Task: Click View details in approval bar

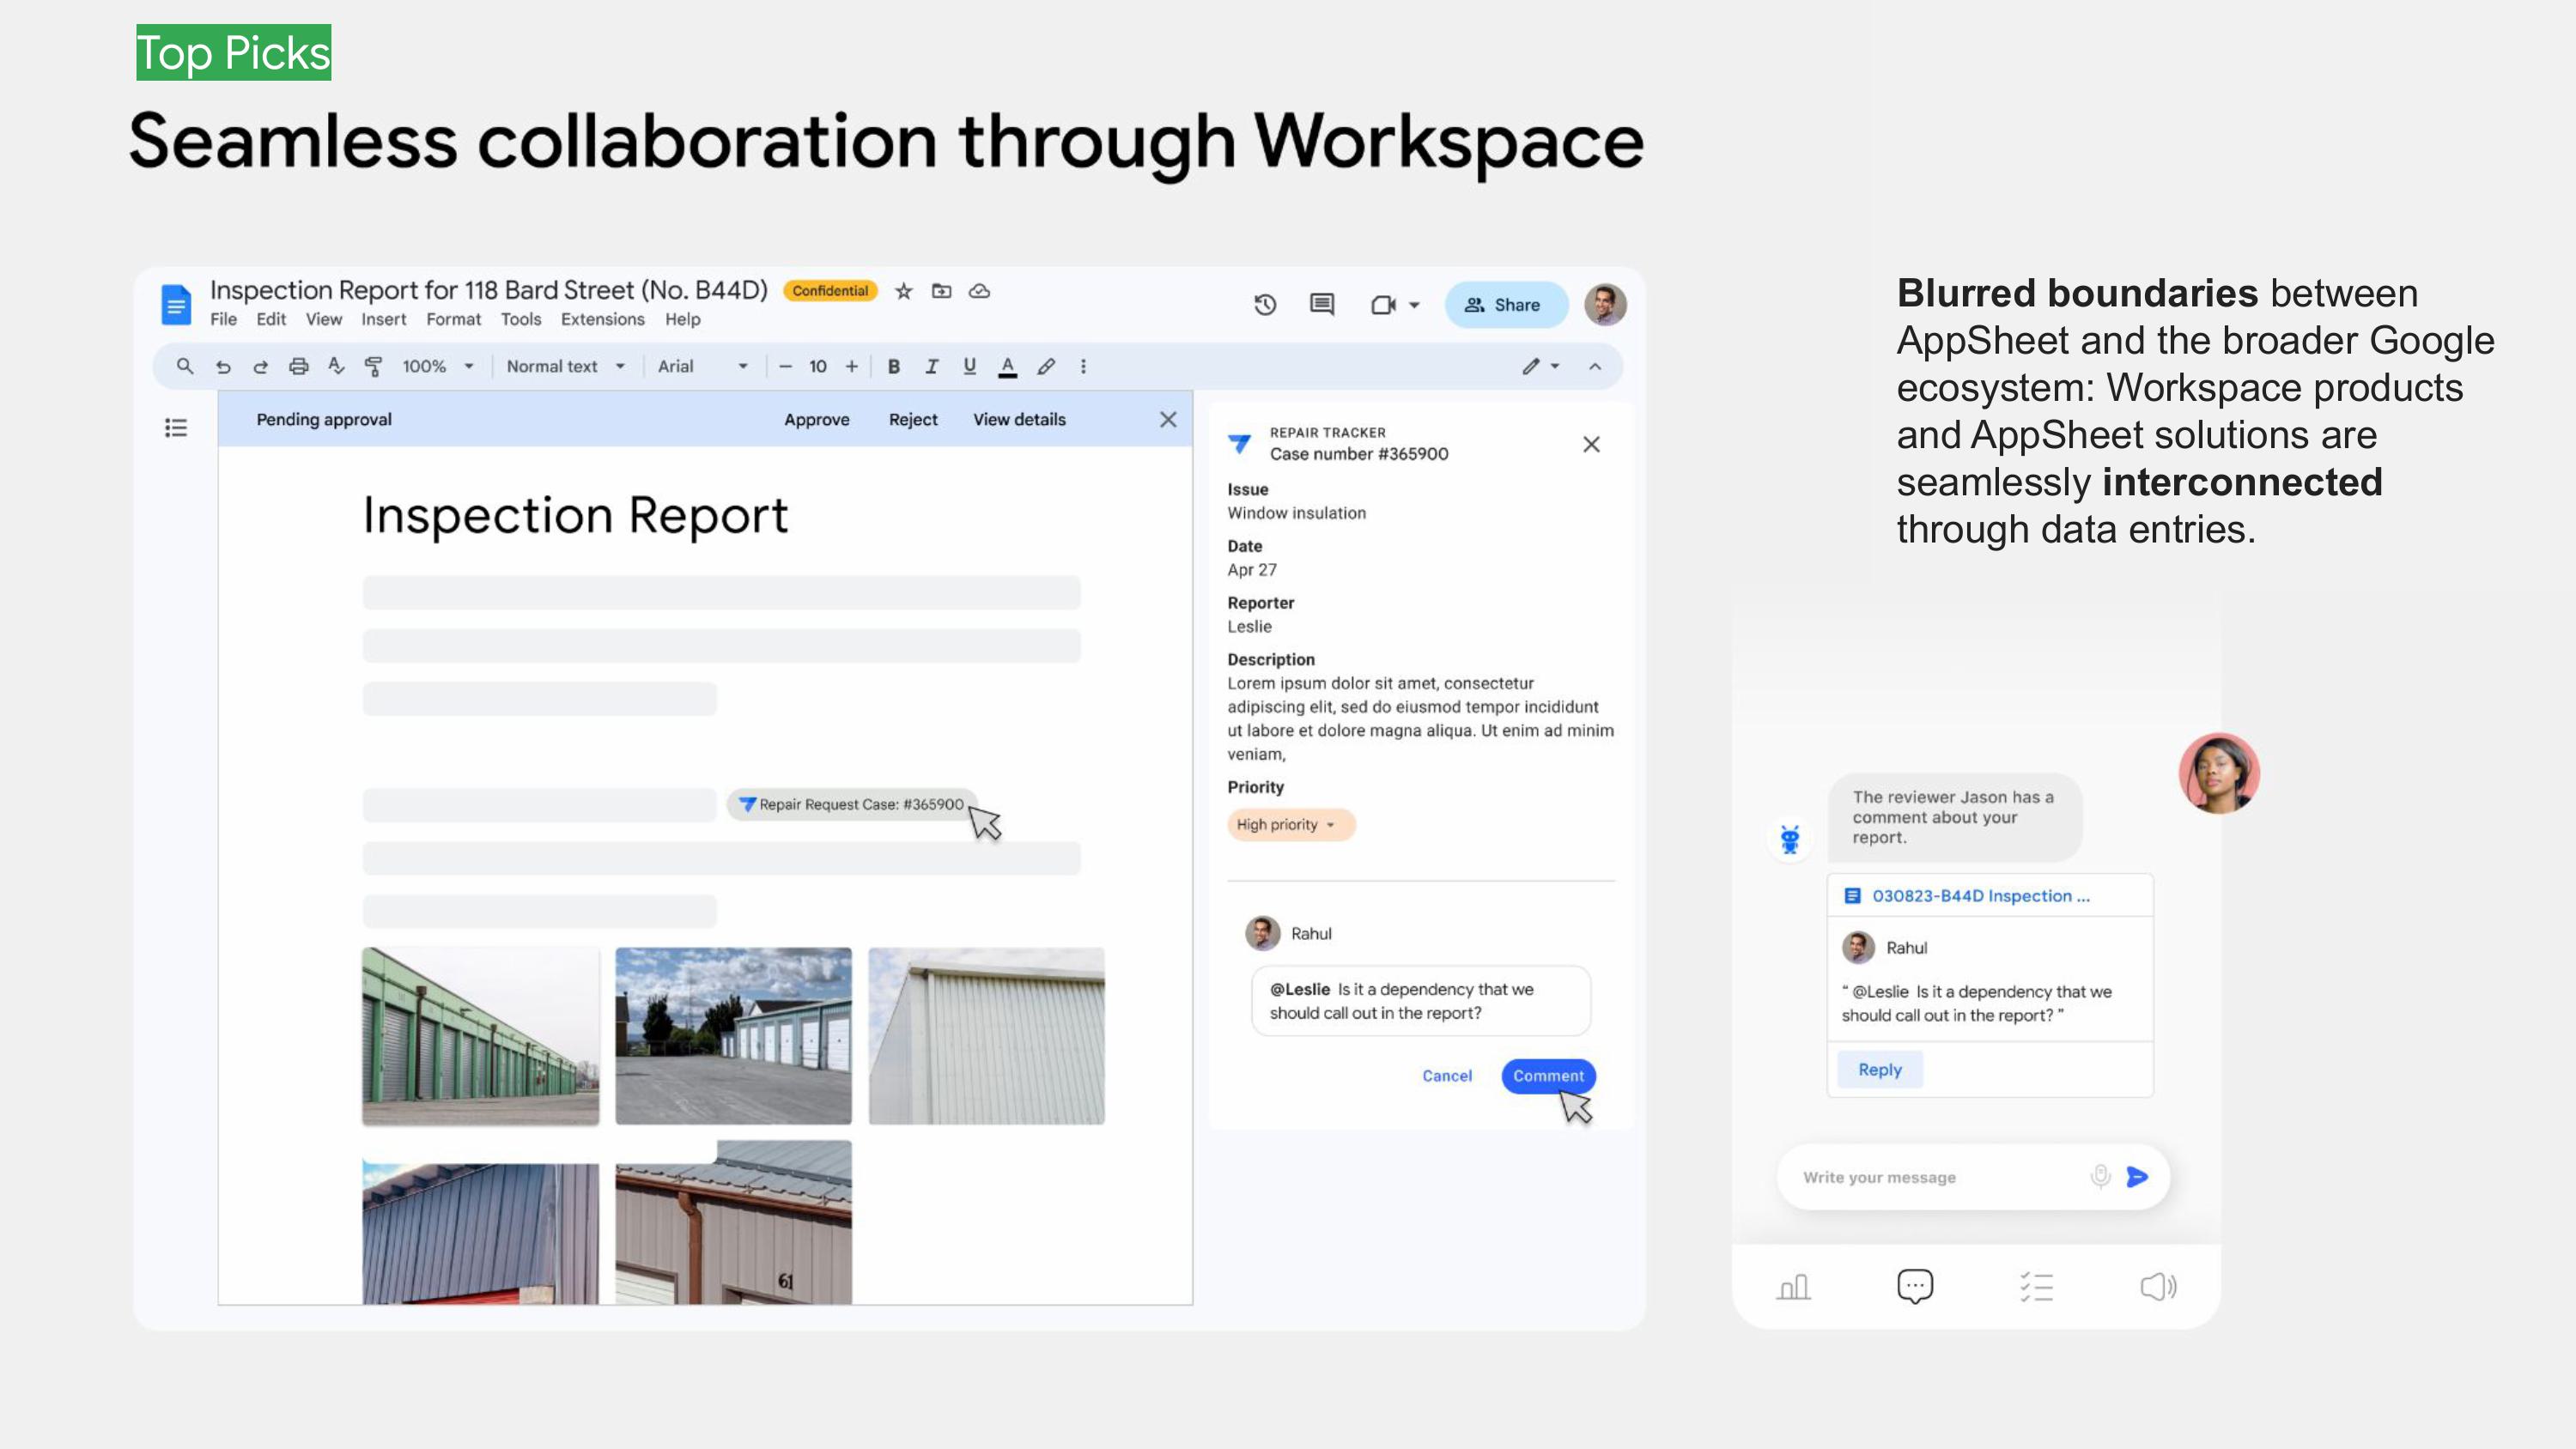Action: pyautogui.click(x=1020, y=420)
